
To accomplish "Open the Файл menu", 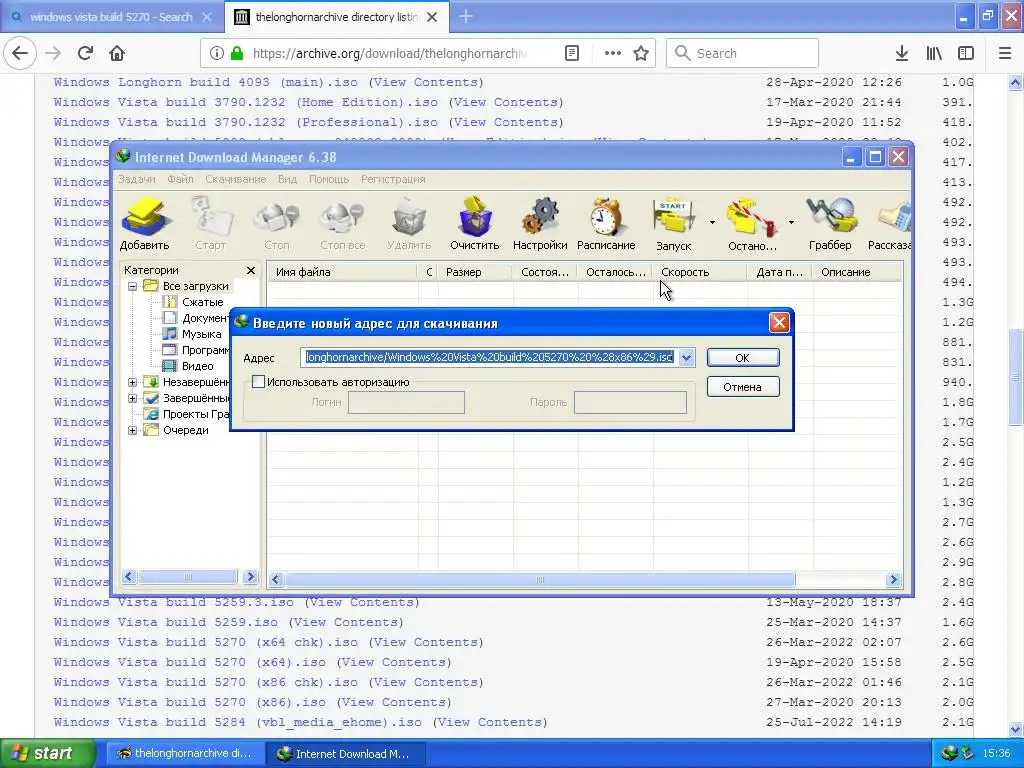I will click(180, 179).
